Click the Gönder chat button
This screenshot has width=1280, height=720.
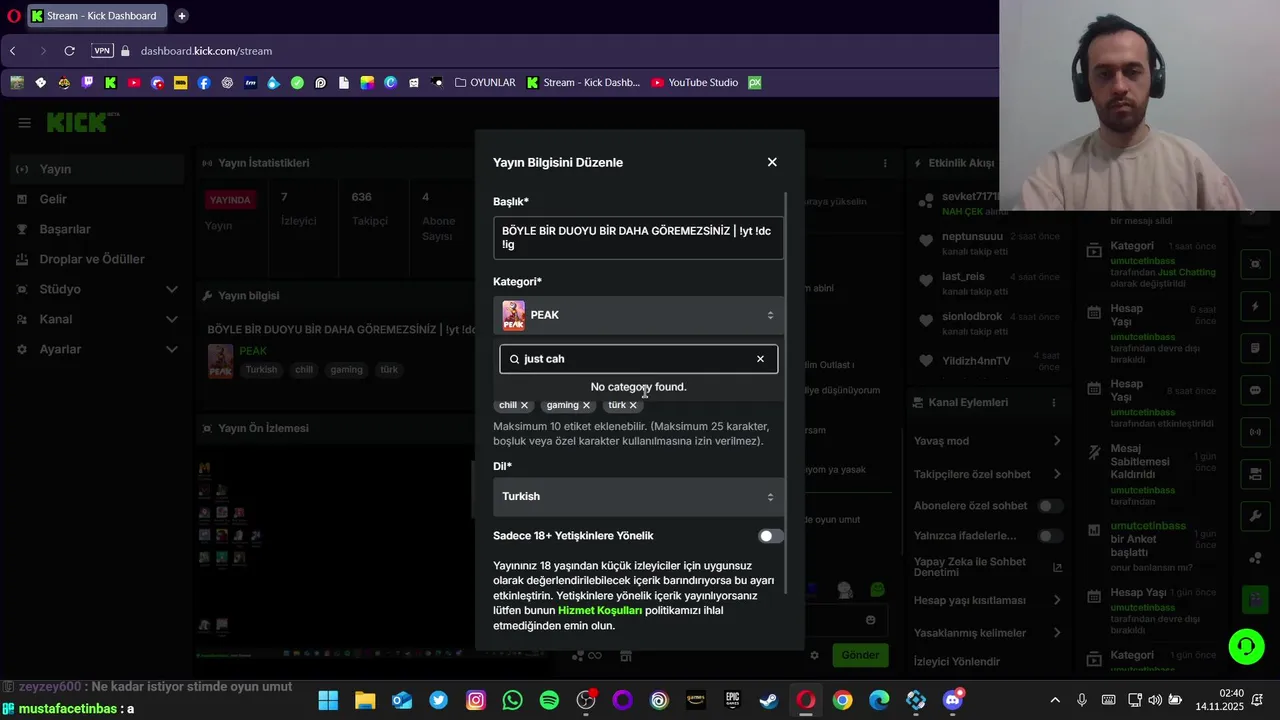pyautogui.click(x=860, y=655)
